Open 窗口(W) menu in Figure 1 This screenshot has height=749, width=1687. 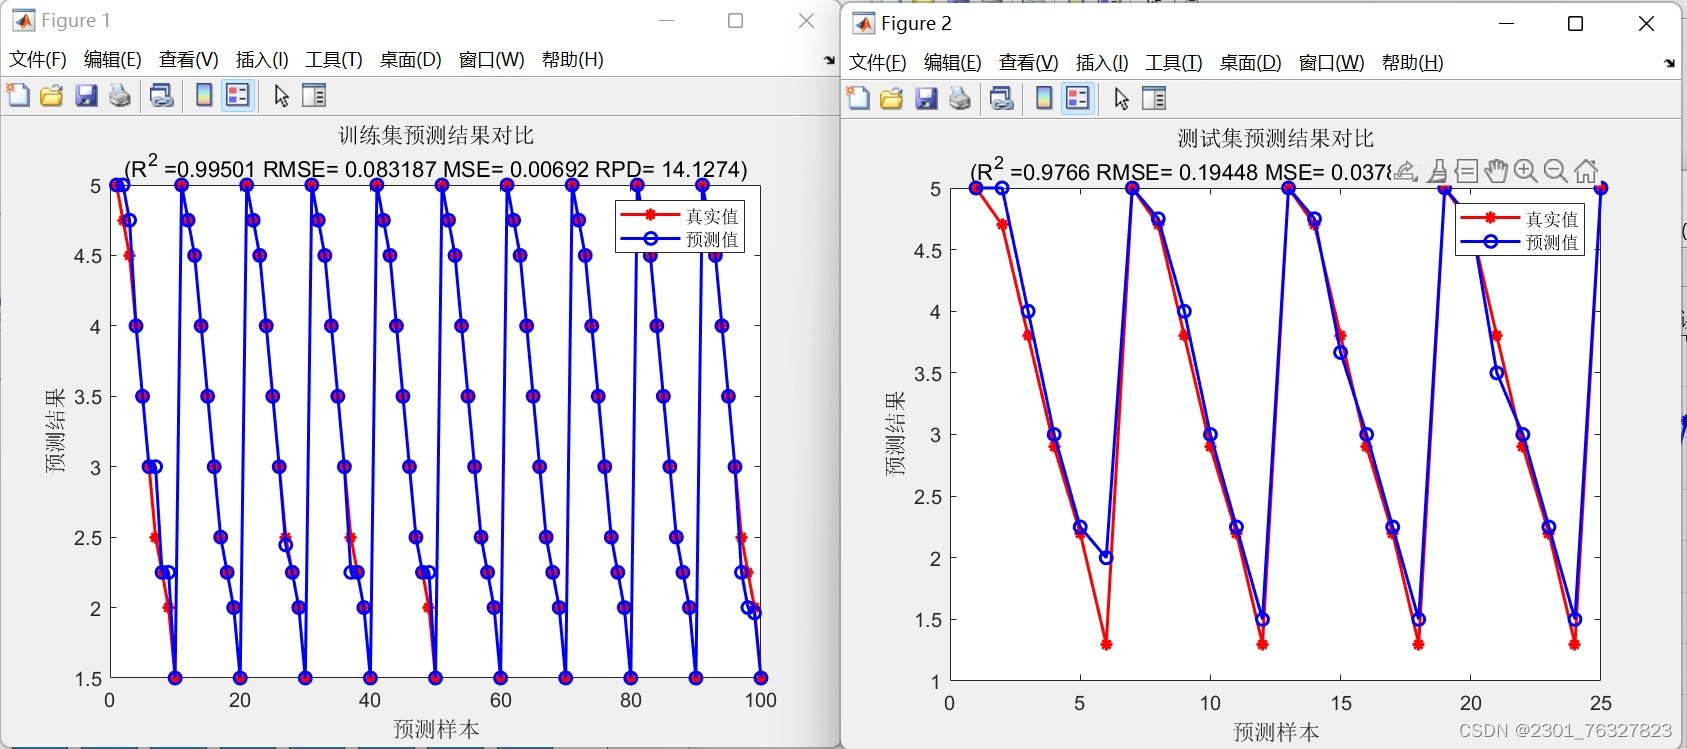pyautogui.click(x=492, y=60)
